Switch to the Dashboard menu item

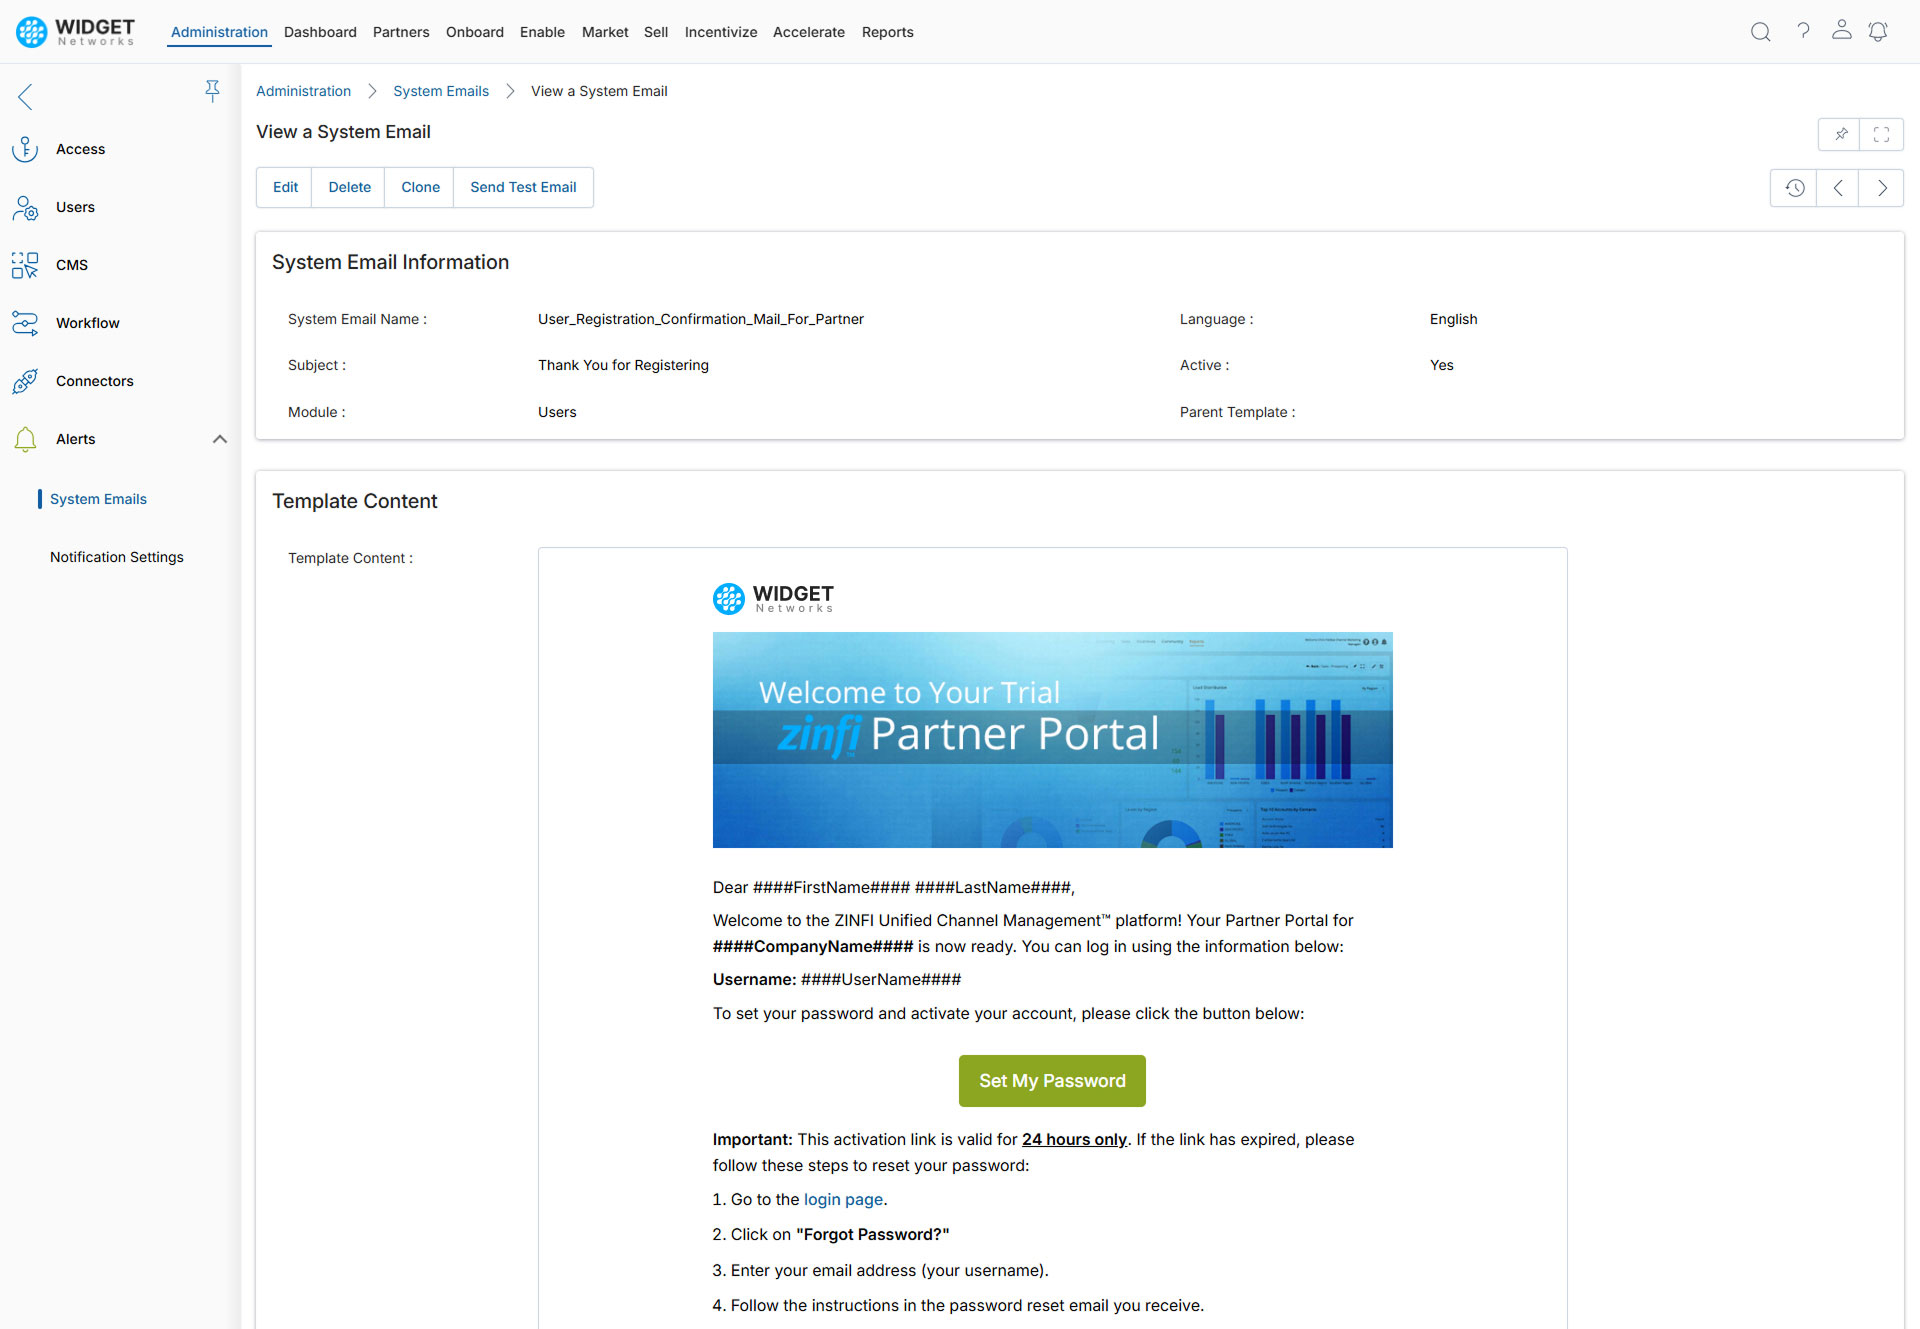[320, 32]
